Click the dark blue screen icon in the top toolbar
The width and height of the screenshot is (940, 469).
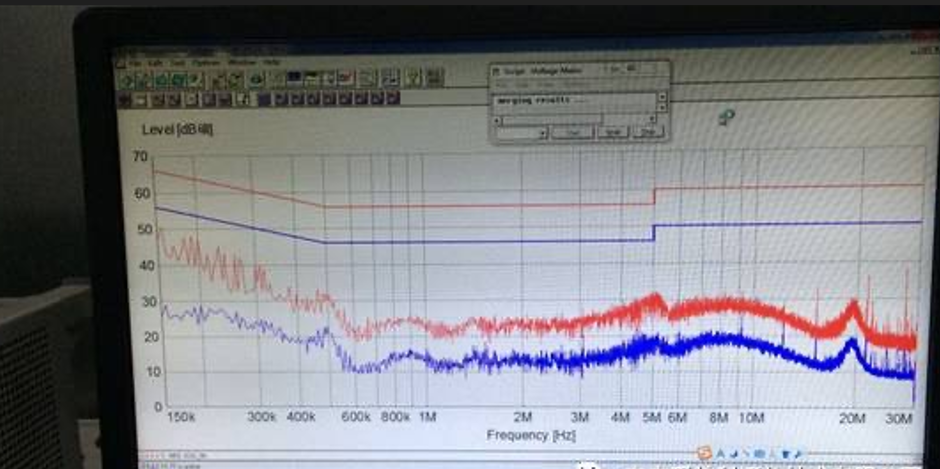(x=296, y=78)
